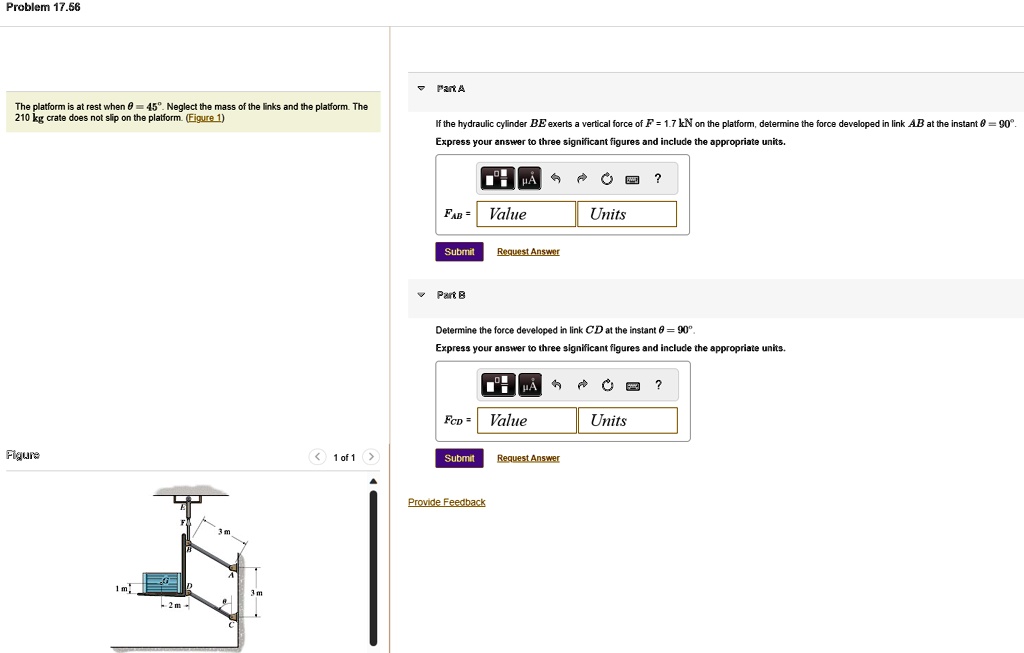Click the Value input field in Part A
The height and width of the screenshot is (653, 1024).
pos(525,213)
